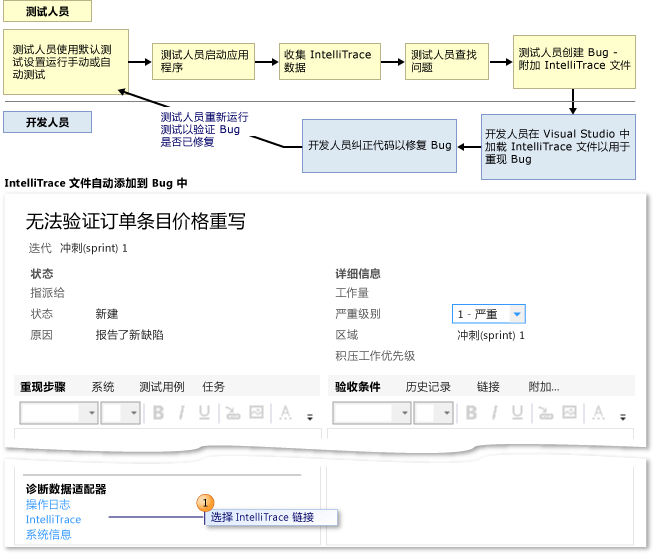Click the 测试人员创建 Bug flowchart box
This screenshot has width=655, height=555.
click(x=574, y=62)
